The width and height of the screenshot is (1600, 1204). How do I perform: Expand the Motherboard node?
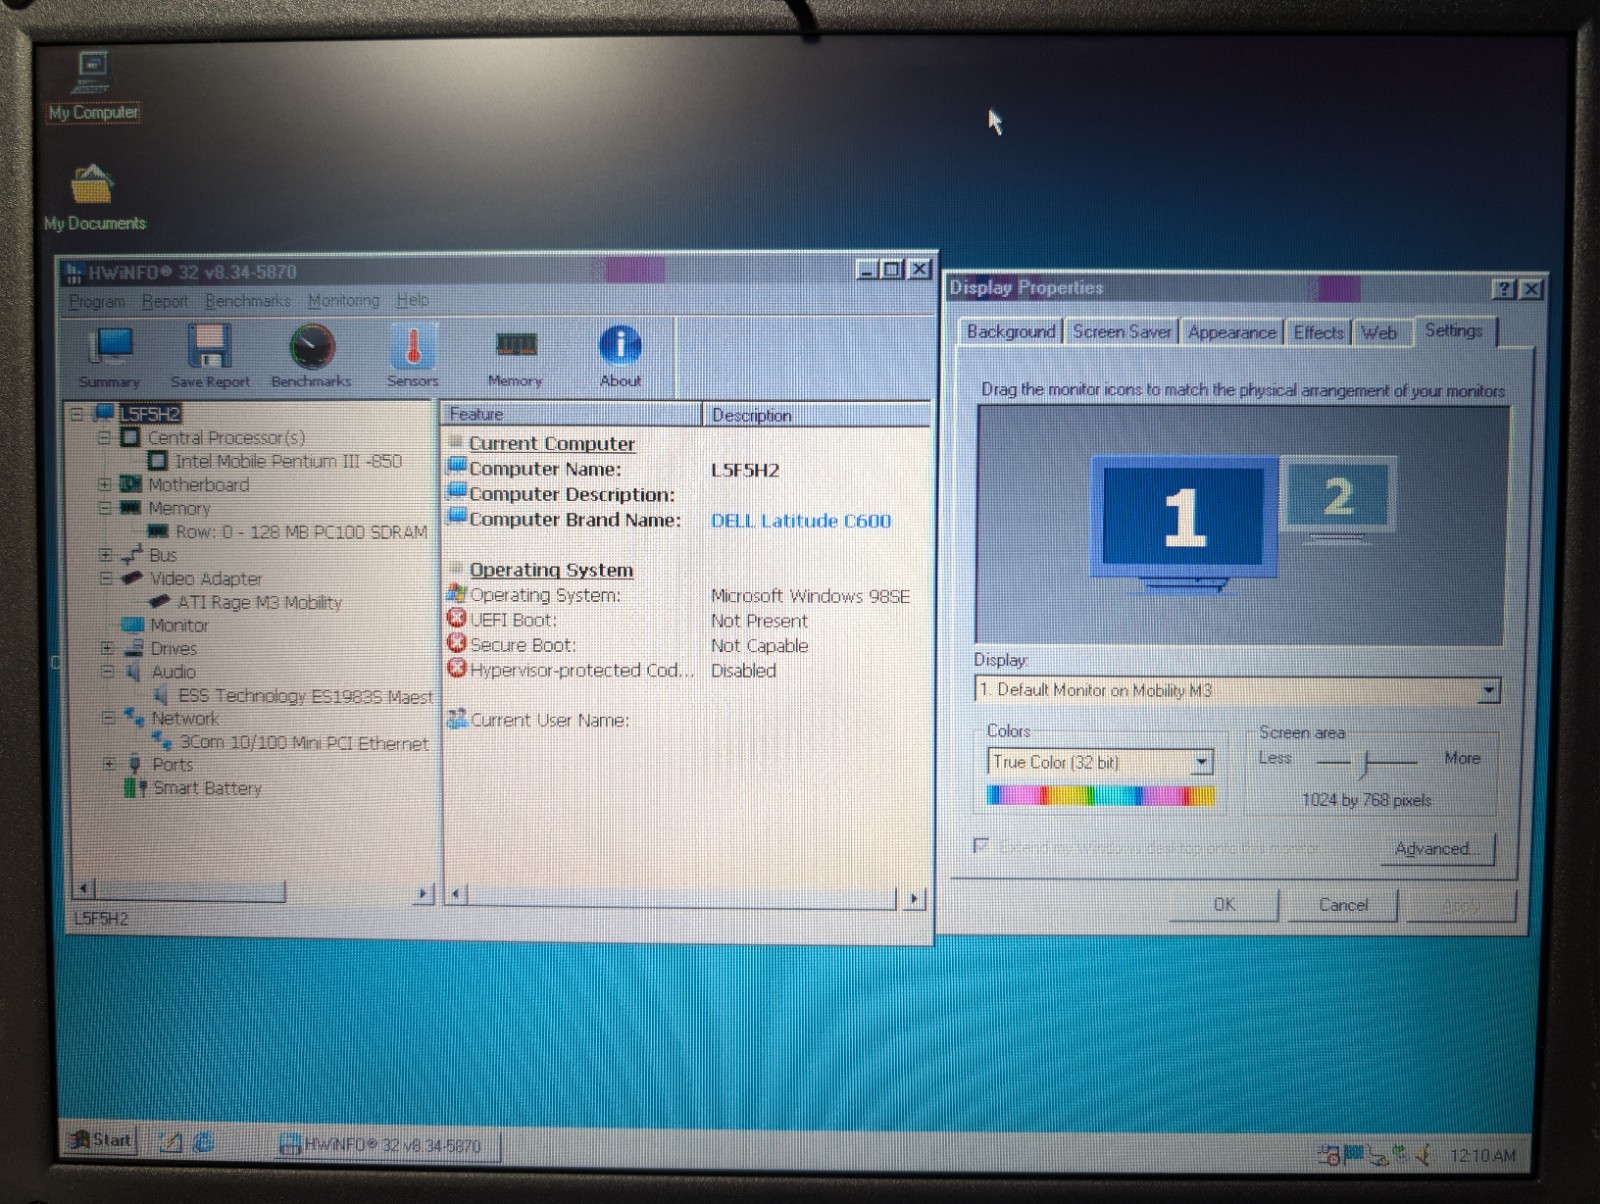pos(104,484)
